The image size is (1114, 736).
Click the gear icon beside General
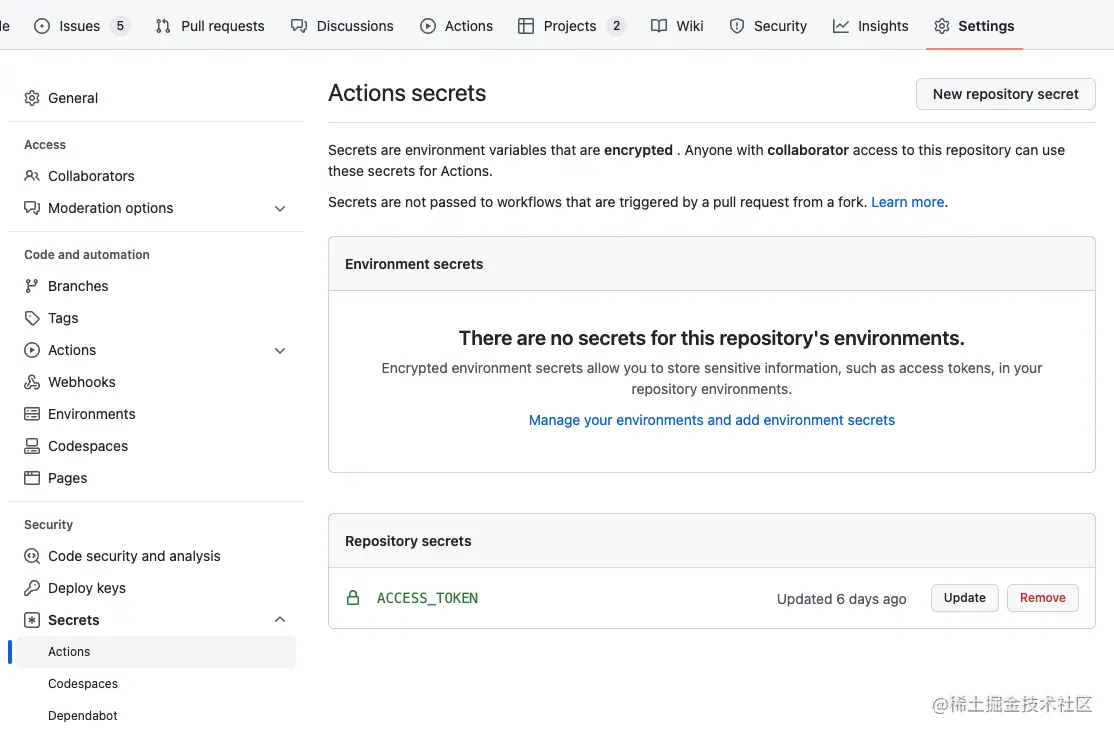[32, 98]
